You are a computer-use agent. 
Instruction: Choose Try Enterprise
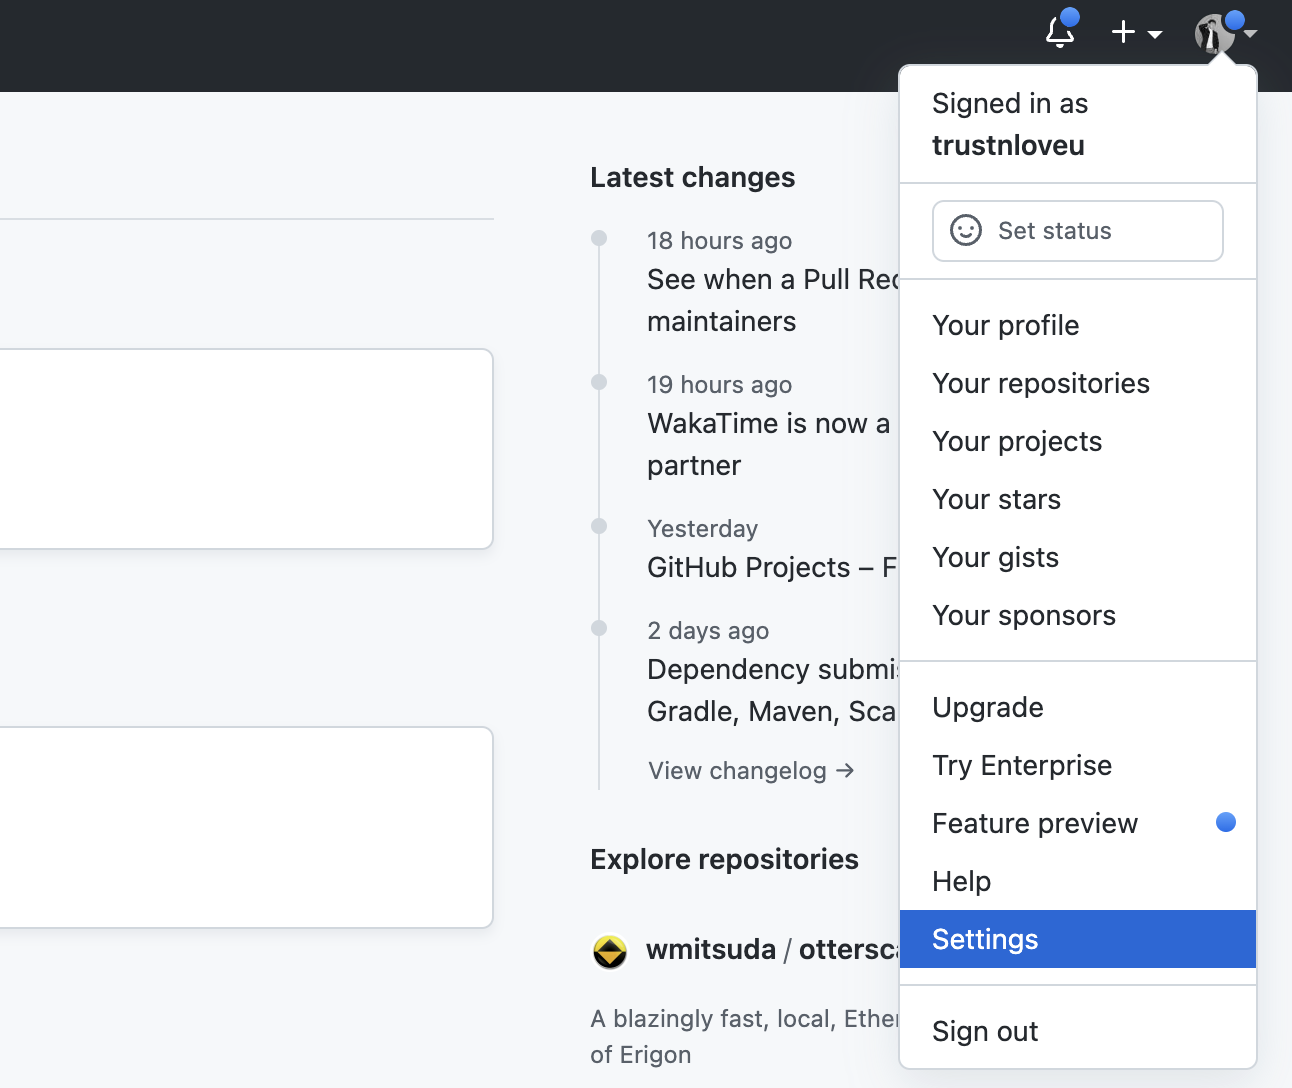tap(1078, 765)
